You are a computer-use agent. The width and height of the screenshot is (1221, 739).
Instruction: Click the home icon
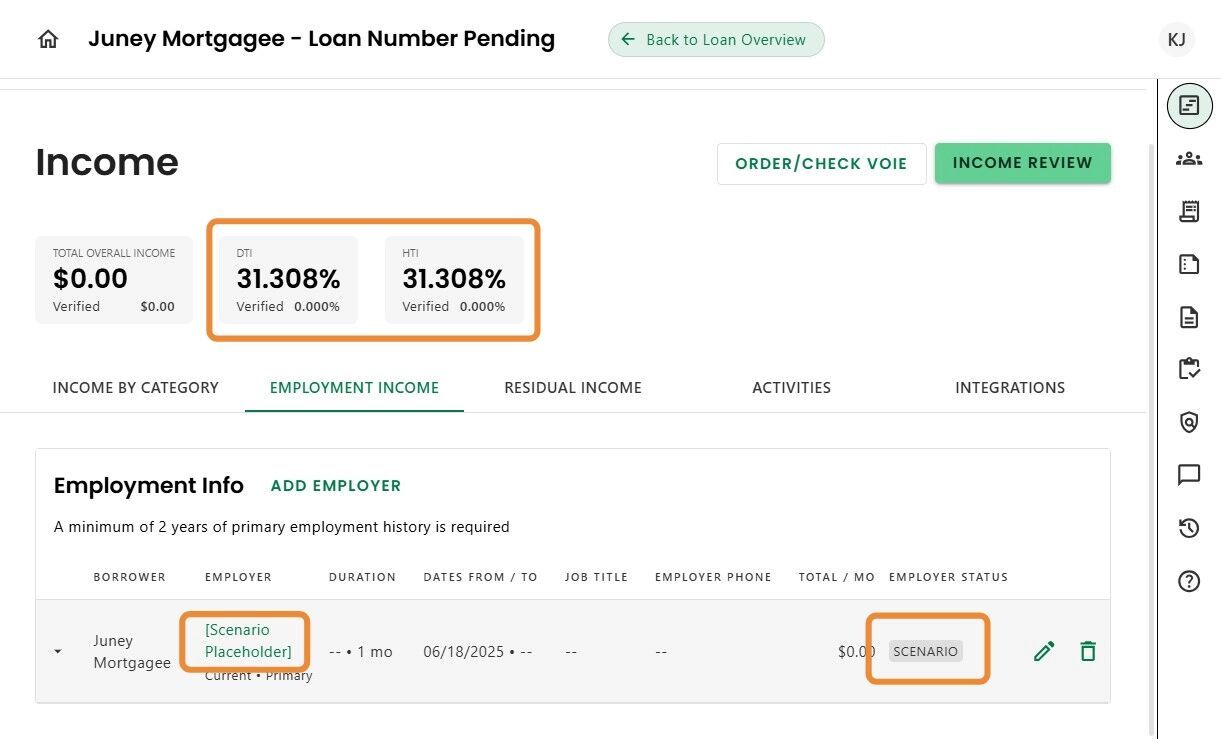(48, 40)
